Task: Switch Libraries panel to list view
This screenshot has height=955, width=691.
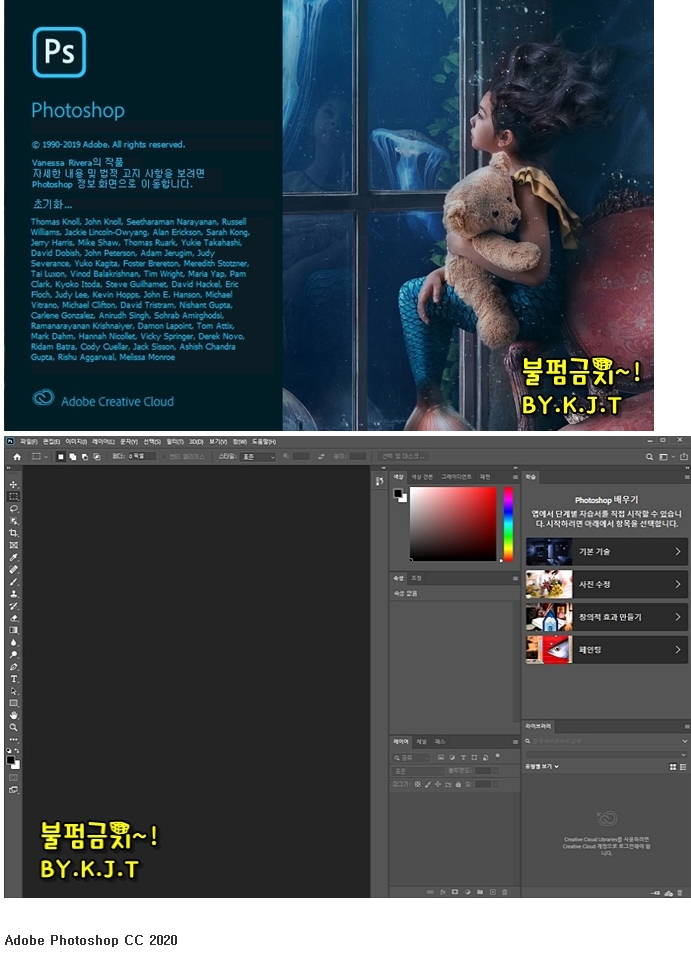Action: pos(683,767)
